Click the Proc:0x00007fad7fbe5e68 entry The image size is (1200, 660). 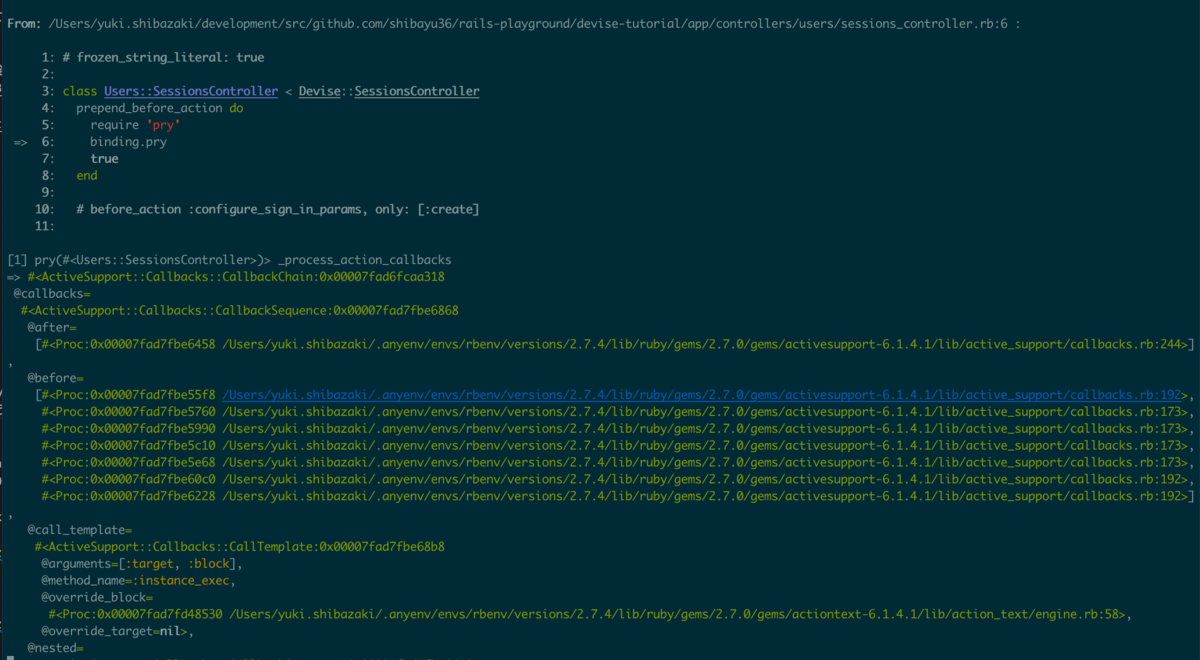615,463
